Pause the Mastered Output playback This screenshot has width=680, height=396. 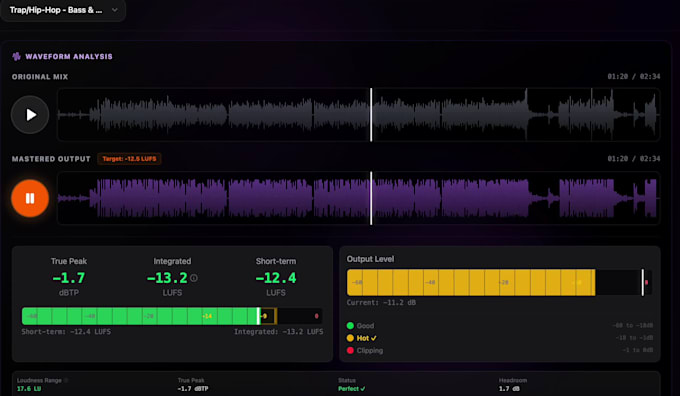30,198
